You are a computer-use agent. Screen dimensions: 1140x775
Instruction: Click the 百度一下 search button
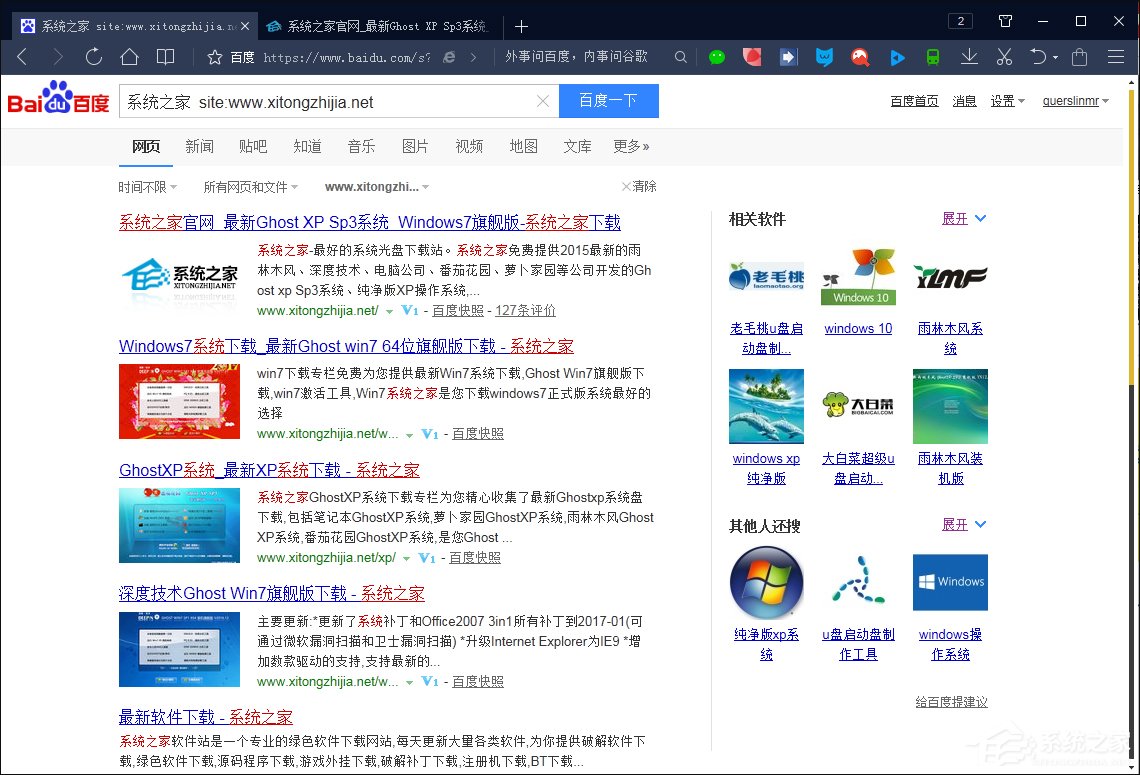point(608,101)
